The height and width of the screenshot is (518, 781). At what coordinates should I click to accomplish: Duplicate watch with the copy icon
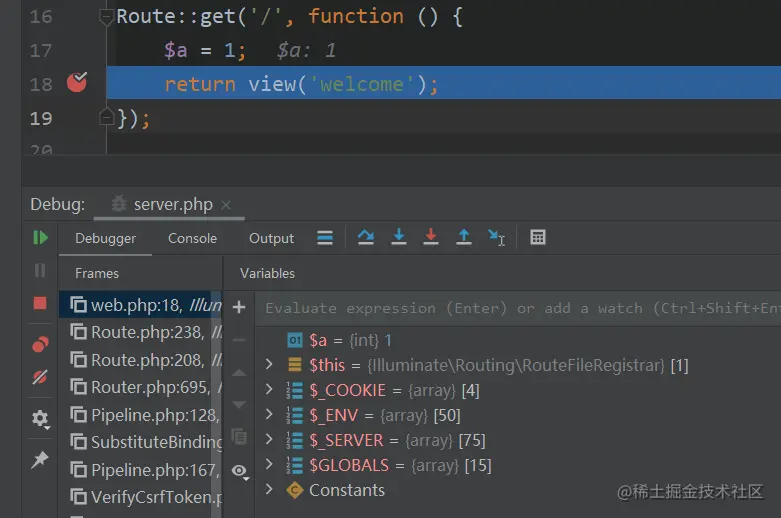[x=239, y=437]
